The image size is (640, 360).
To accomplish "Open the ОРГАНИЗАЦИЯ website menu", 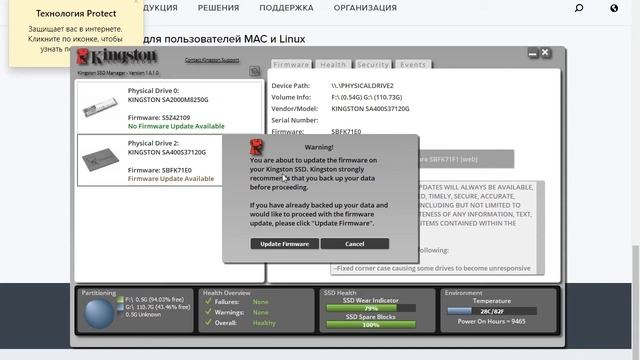I will (365, 8).
